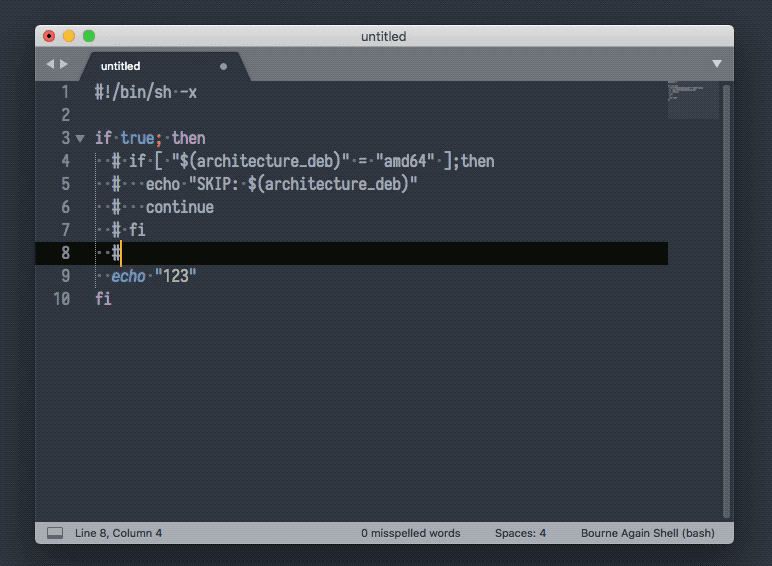Click the next tab right arrow
This screenshot has height=566, width=772.
(x=65, y=64)
